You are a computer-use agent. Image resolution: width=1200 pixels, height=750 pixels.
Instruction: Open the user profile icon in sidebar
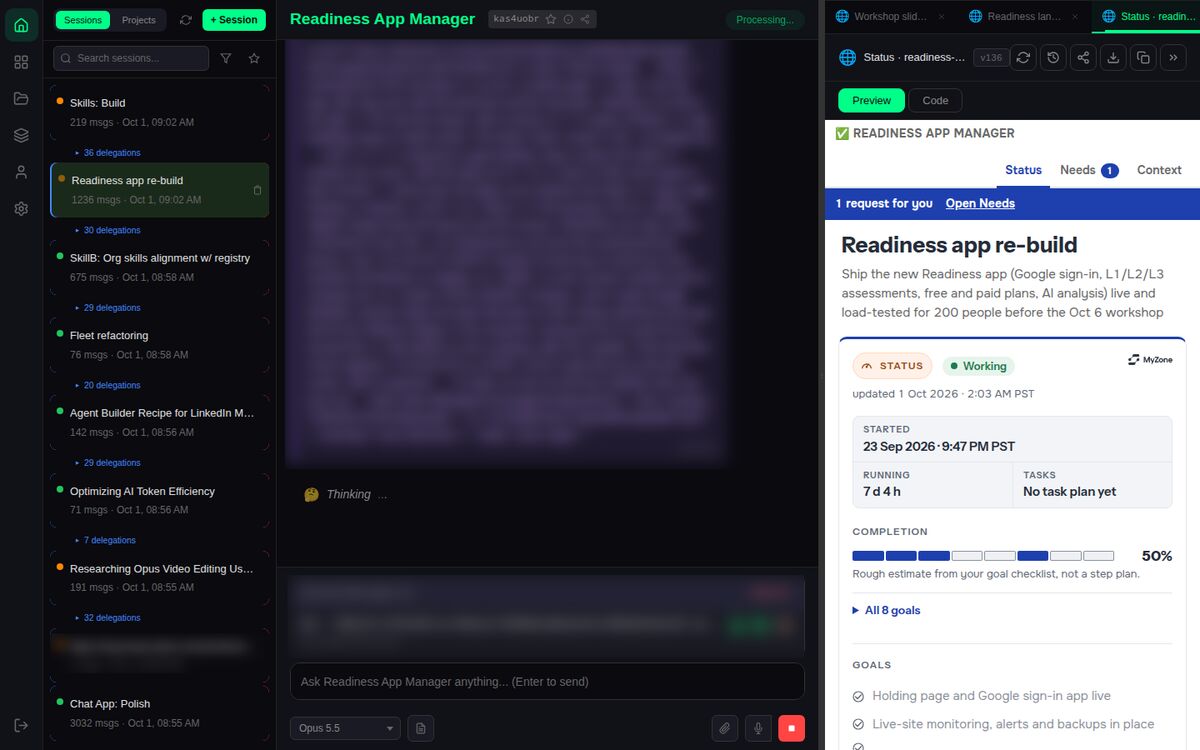point(21,172)
